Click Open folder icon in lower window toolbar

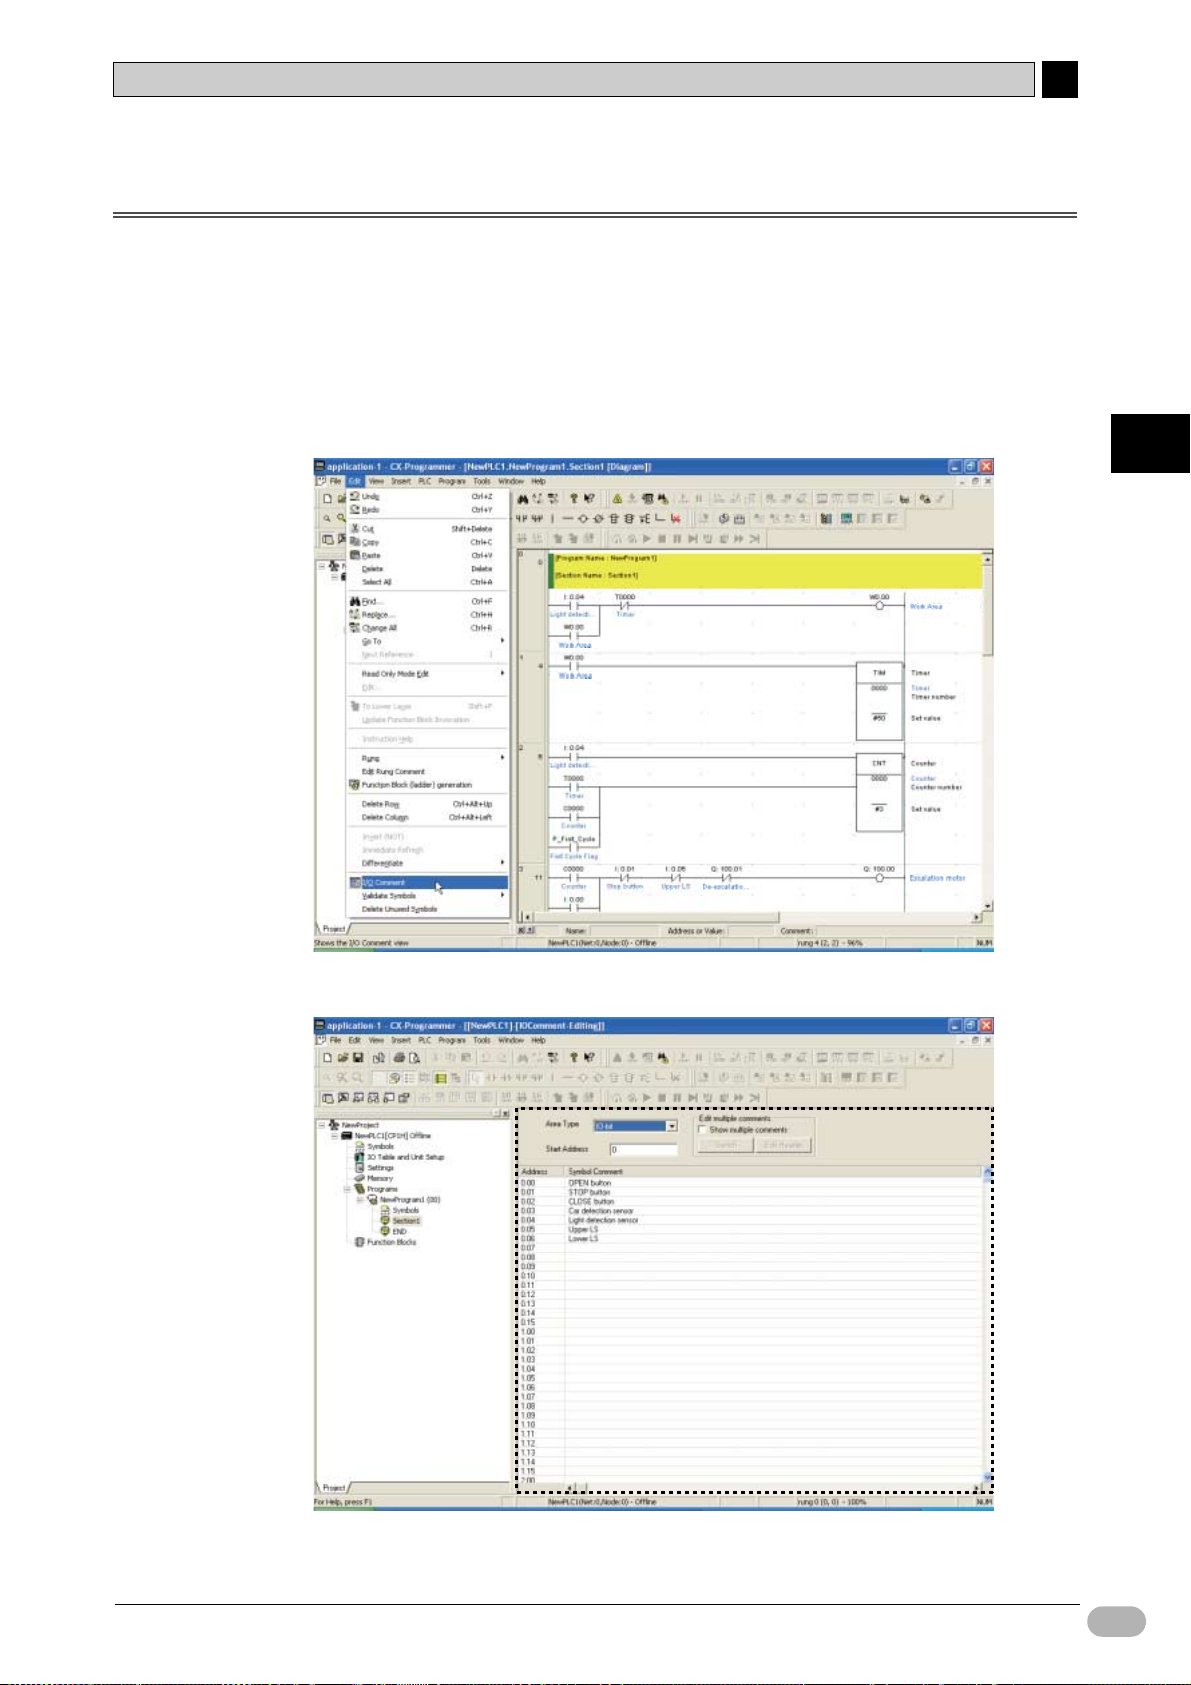click(342, 1057)
